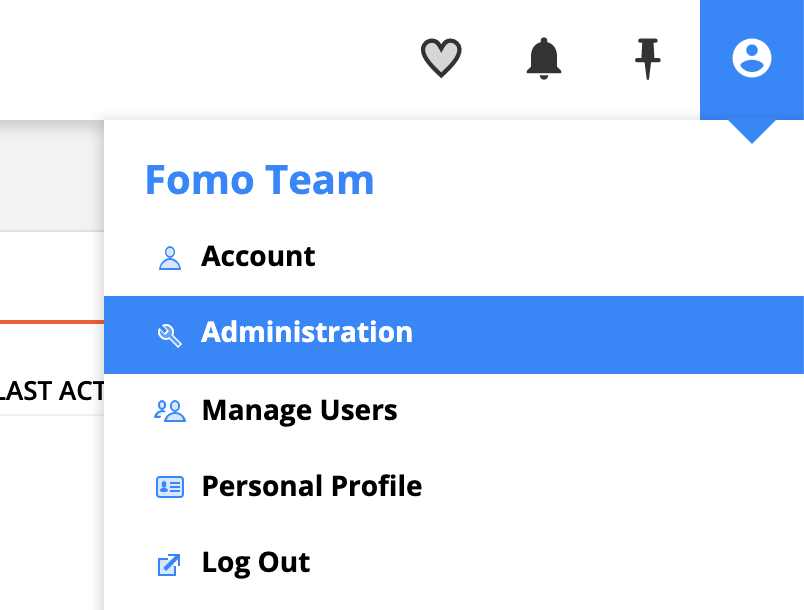Click the pushpin icon in header
Screen dimensions: 804x610
[x=648, y=58]
